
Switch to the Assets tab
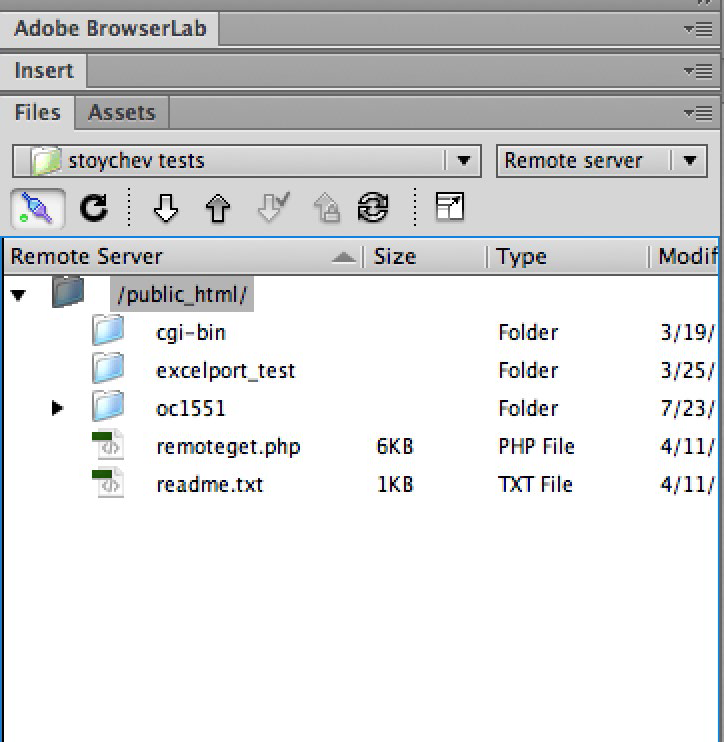point(122,113)
